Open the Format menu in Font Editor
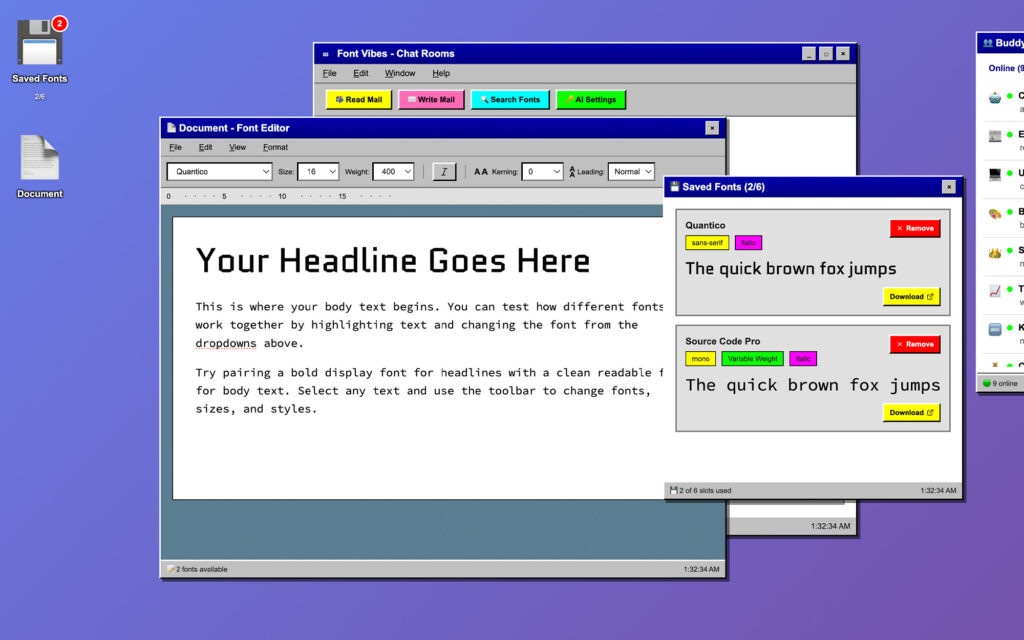 275,147
